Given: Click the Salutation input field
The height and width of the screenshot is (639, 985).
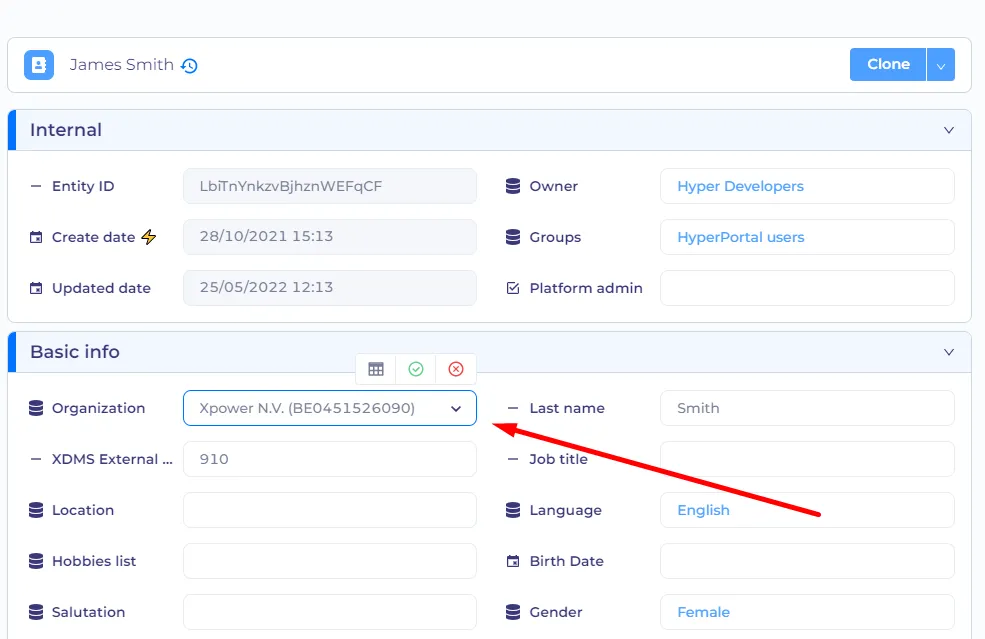Looking at the screenshot, I should [330, 612].
